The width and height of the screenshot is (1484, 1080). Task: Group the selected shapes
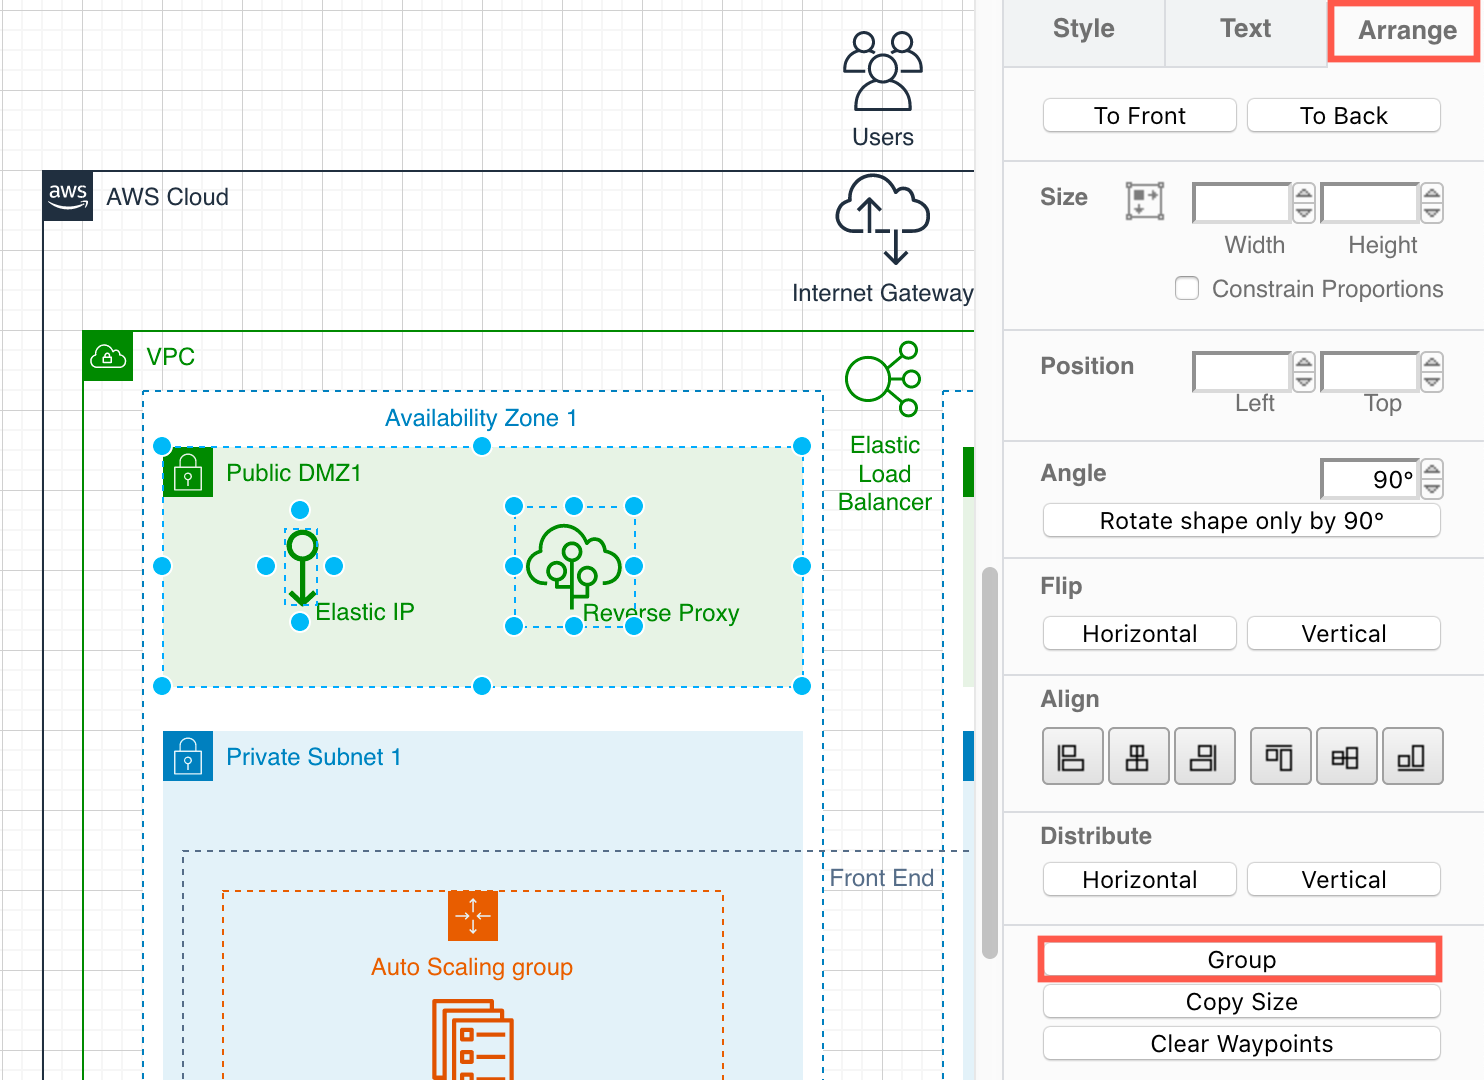tap(1240, 959)
